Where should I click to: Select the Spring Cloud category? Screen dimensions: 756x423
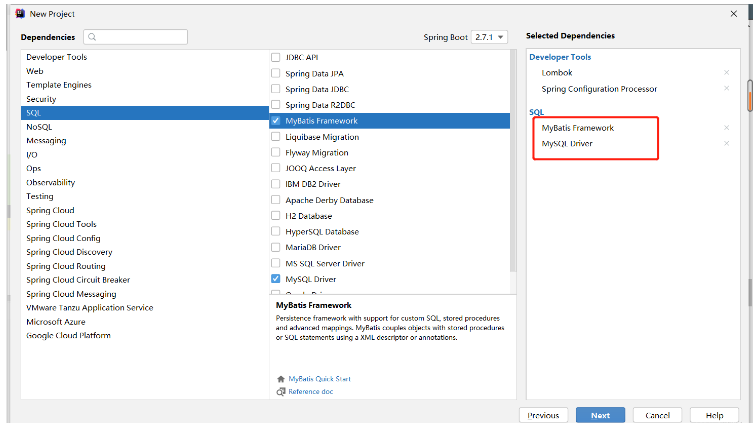tap(50, 211)
